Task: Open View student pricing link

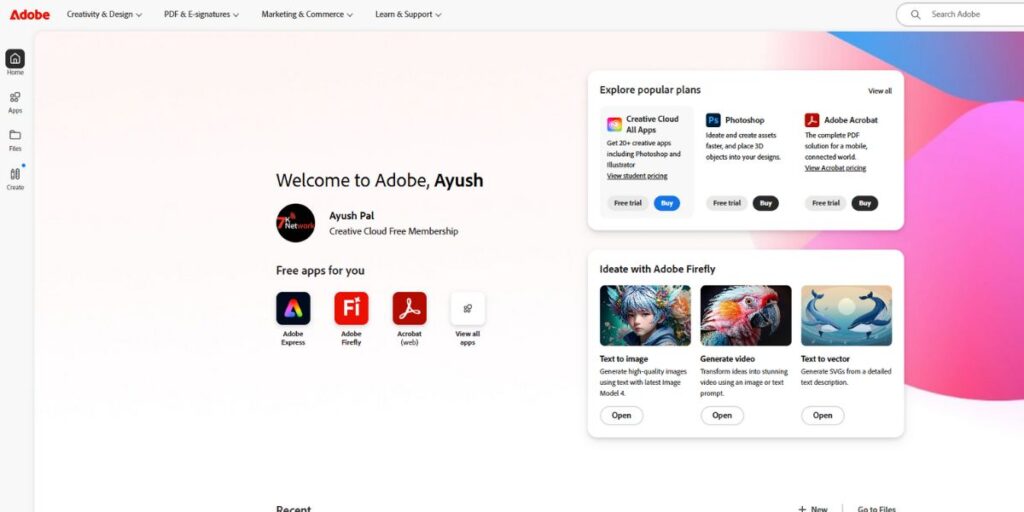Action: (637, 176)
